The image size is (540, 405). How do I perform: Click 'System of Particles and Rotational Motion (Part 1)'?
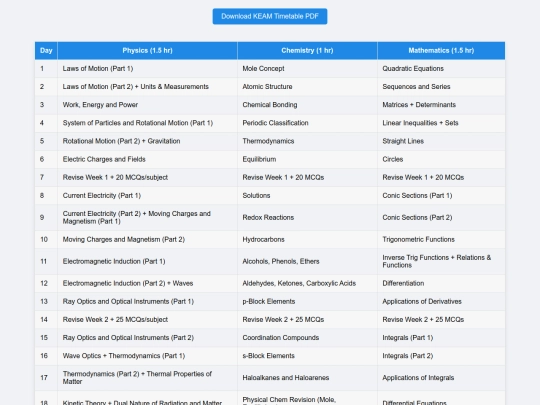tap(147, 123)
